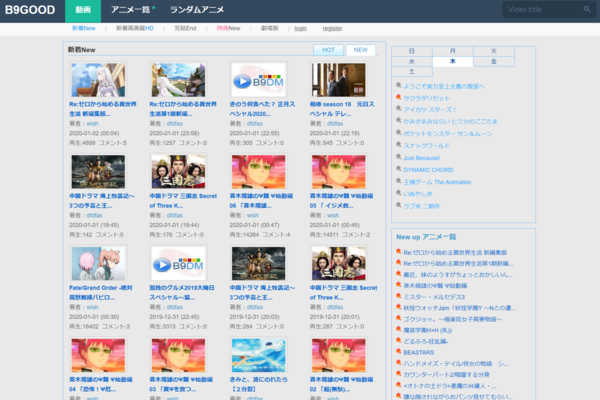600x400 pixels.
Task: Open Re:Zero thumbnail dated 2020-01-01 (23:58)
Action: tap(178, 80)
